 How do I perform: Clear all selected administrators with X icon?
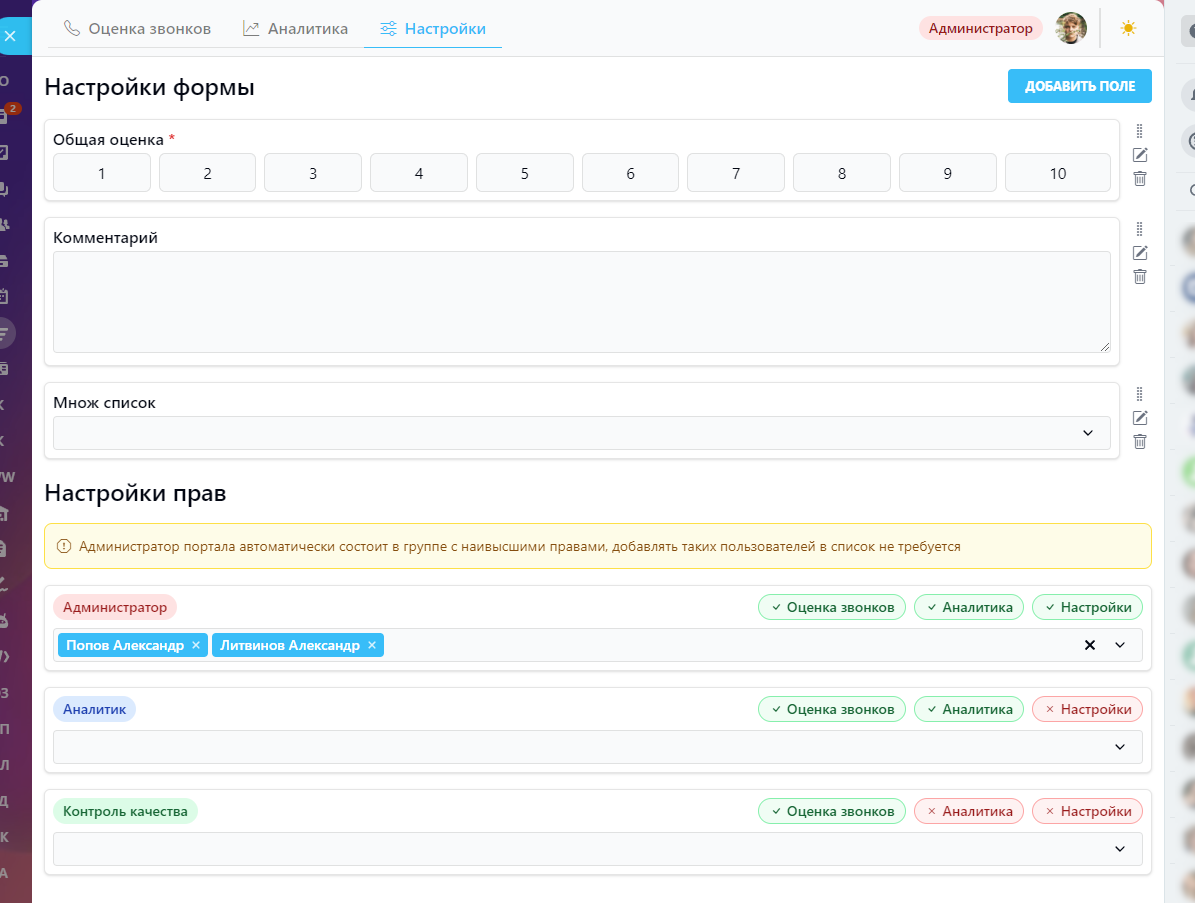(1090, 645)
